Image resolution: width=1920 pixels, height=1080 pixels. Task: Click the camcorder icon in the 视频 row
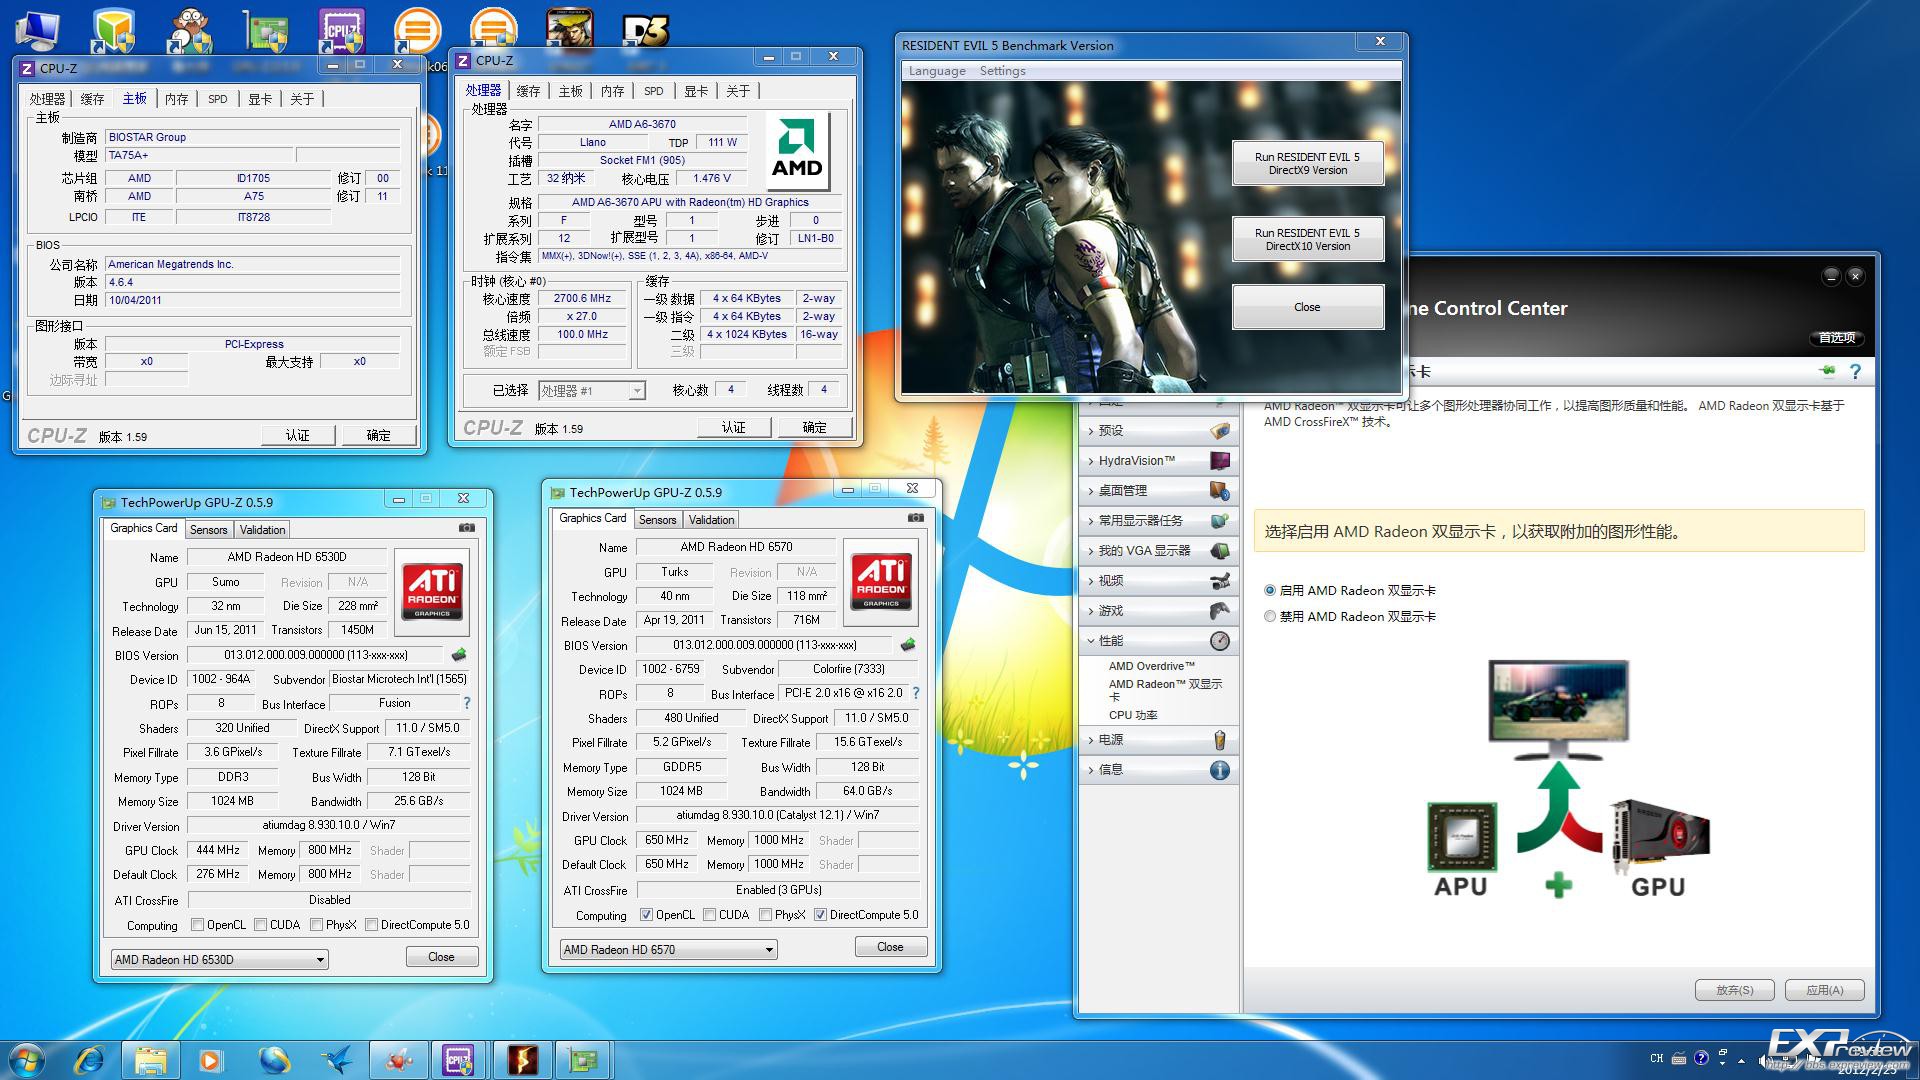point(1219,580)
